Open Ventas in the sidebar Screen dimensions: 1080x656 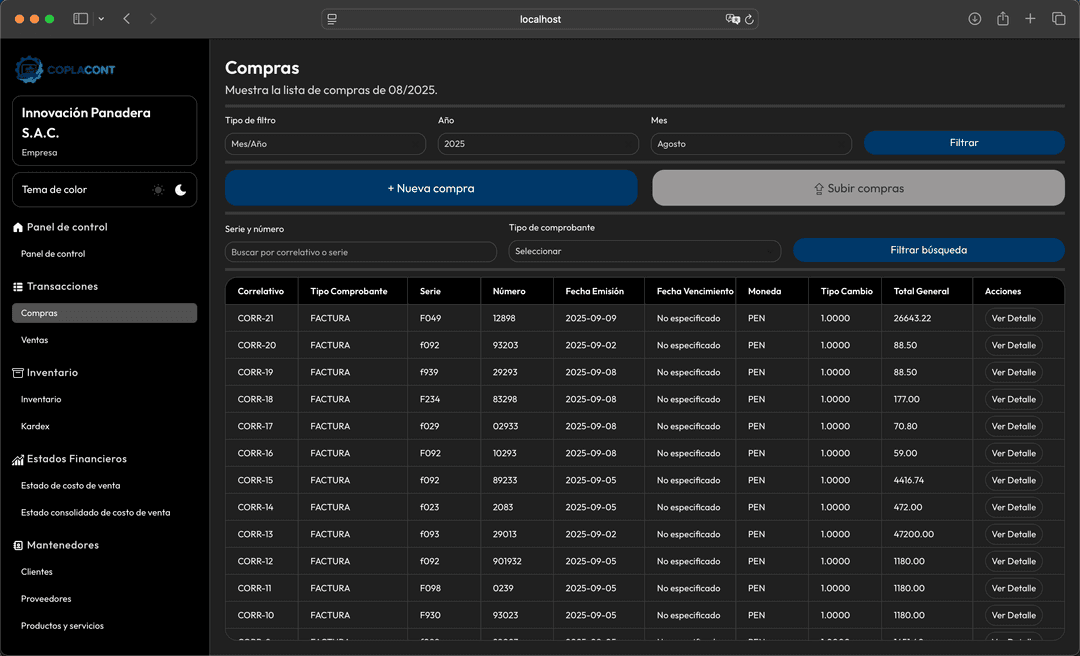click(x=35, y=340)
